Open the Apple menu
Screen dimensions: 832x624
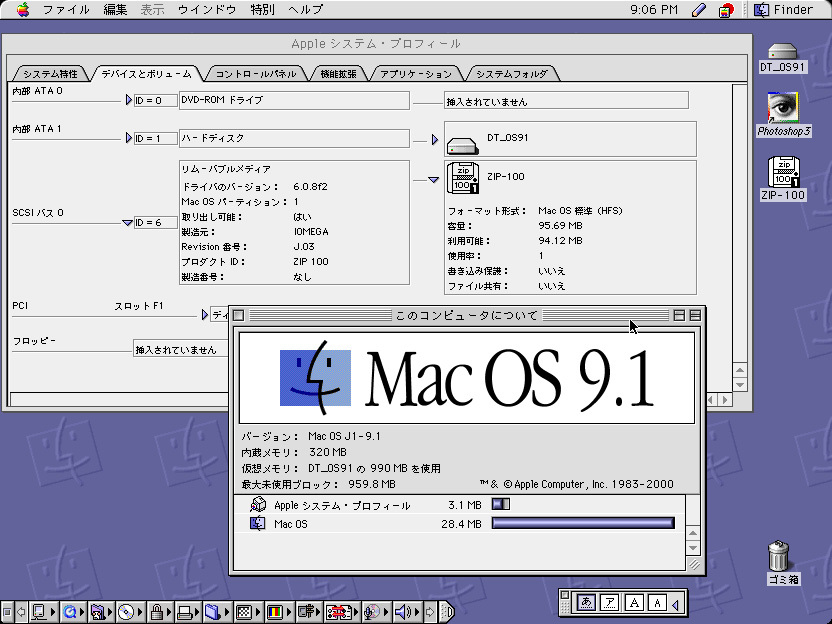click(x=23, y=10)
